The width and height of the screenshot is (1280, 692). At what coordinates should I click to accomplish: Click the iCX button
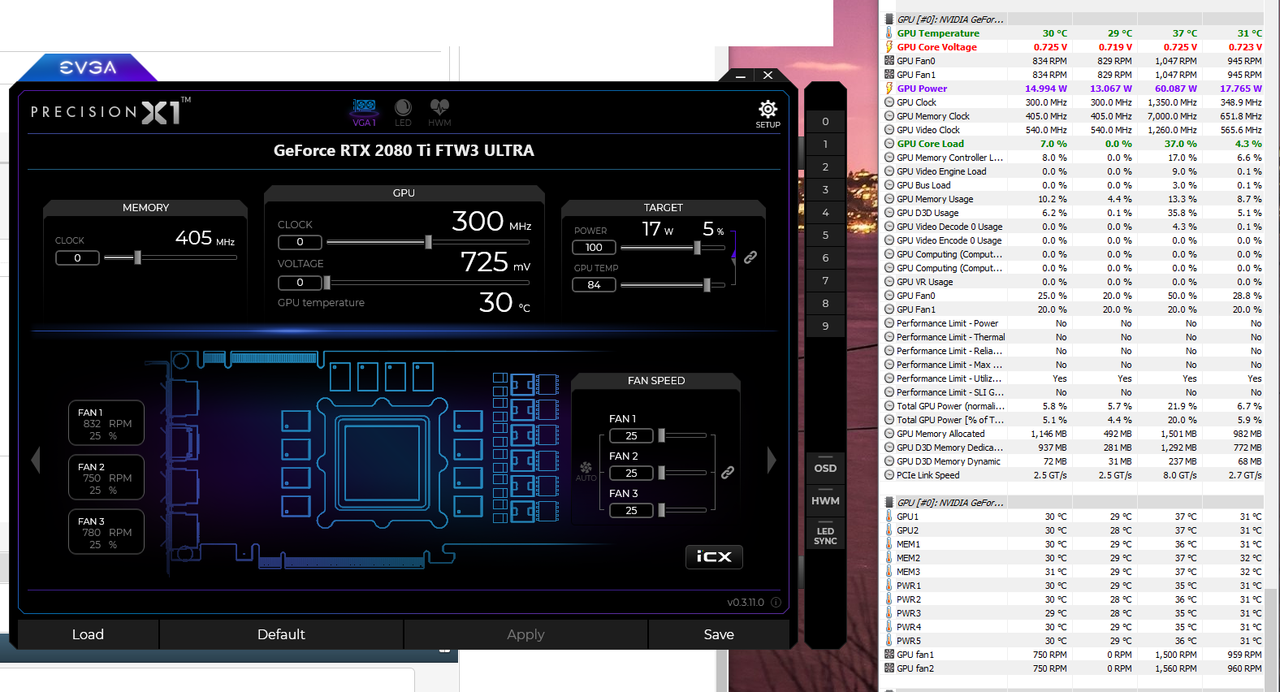pos(714,557)
